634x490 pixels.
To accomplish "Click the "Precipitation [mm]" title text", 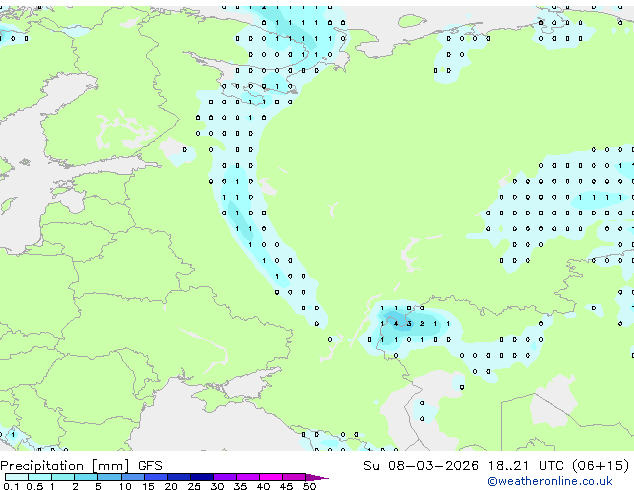I will [x=65, y=466].
